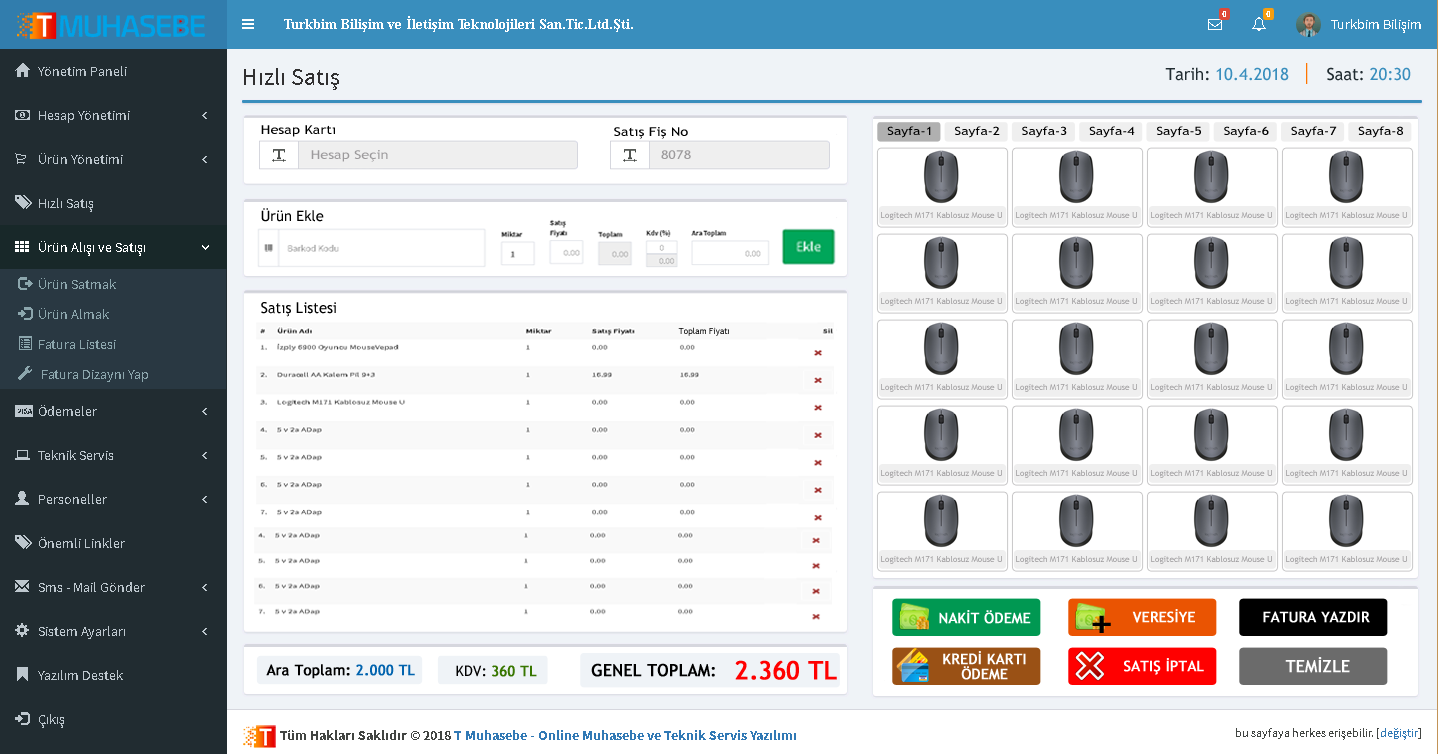Image resolution: width=1438 pixels, height=754 pixels.
Task: Switch to Sayfa-2 tab
Action: [977, 131]
